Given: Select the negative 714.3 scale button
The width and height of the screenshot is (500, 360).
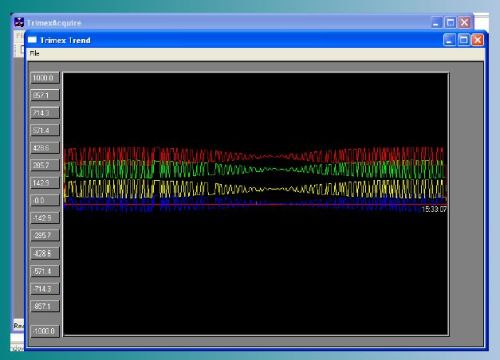Looking at the screenshot, I should coord(45,289).
